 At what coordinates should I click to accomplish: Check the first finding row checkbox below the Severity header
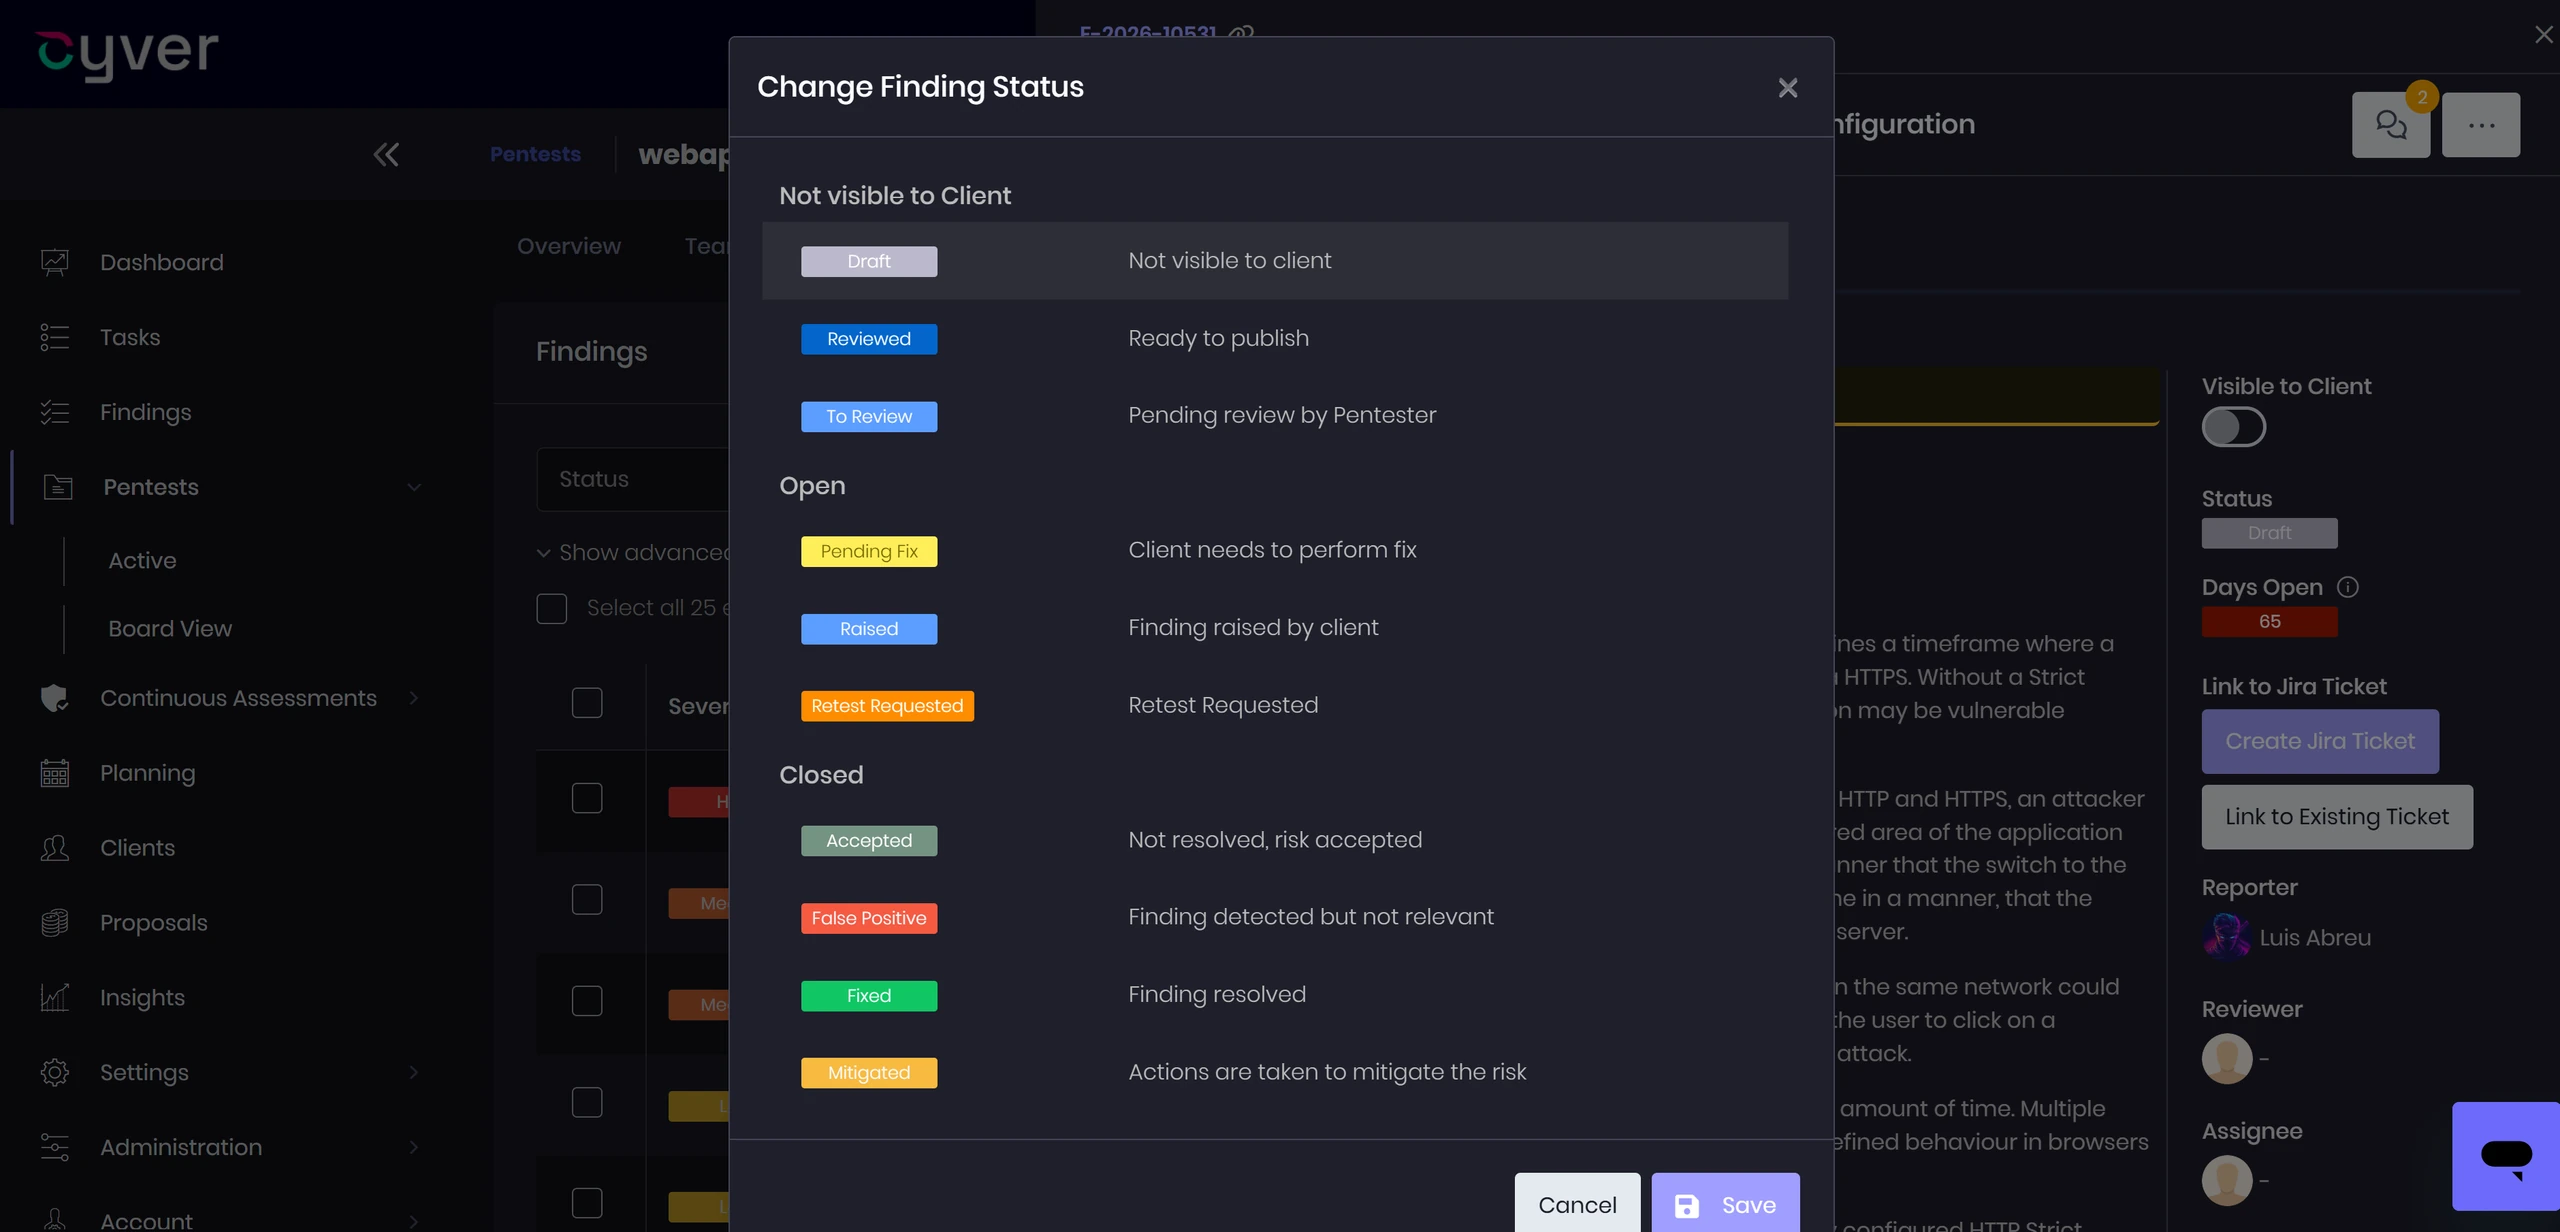[x=587, y=798]
